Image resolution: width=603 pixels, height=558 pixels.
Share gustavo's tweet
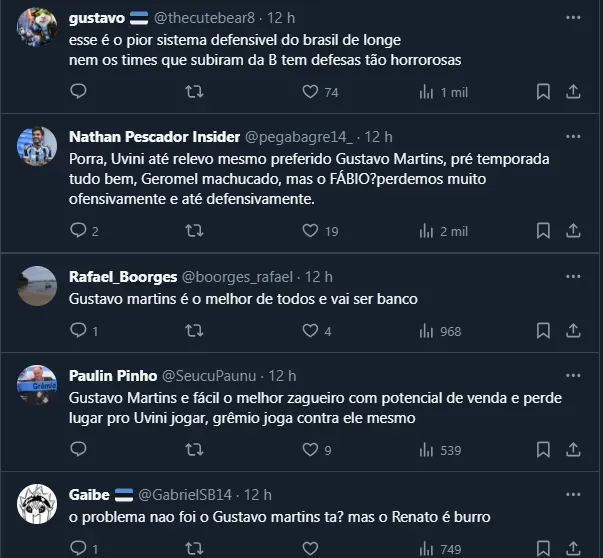pyautogui.click(x=573, y=92)
